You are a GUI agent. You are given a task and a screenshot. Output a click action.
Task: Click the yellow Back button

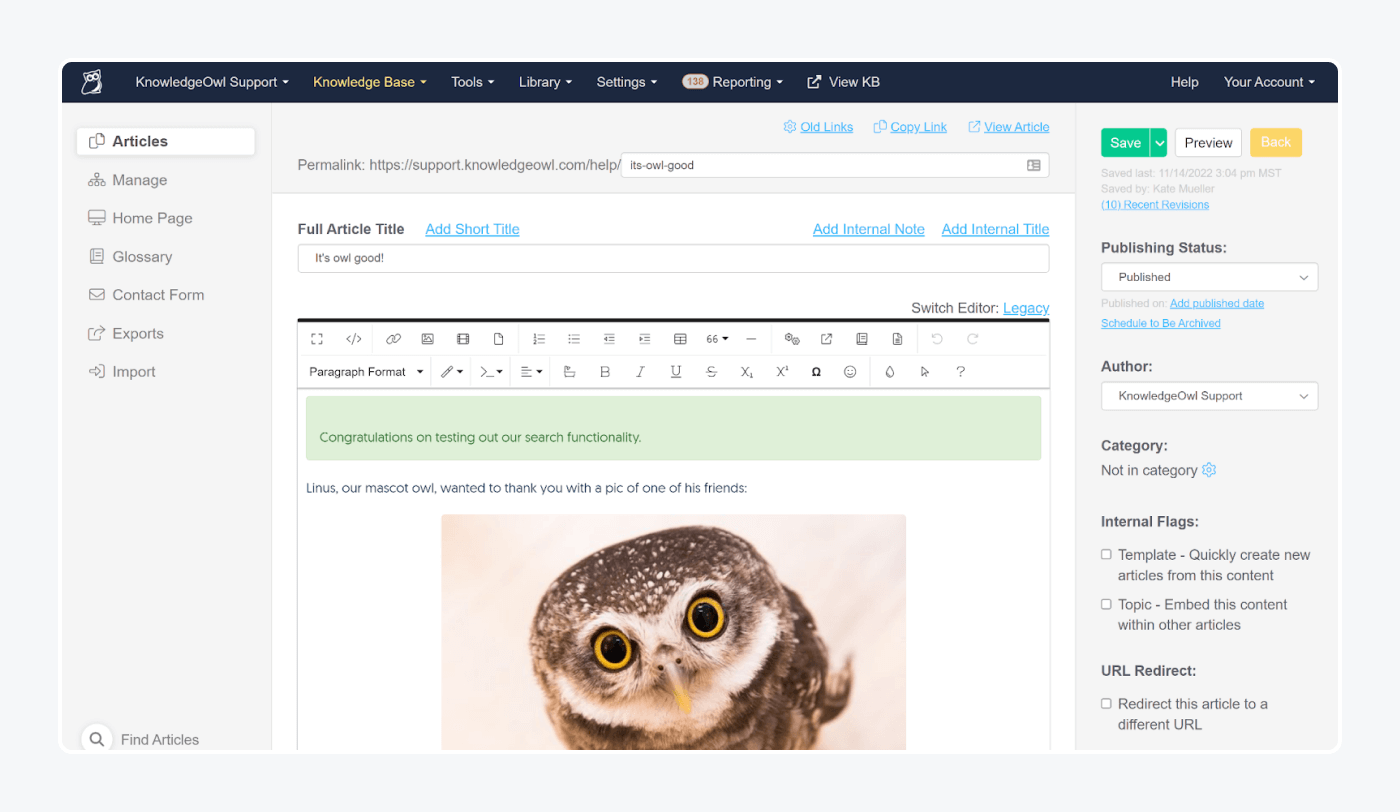1276,142
